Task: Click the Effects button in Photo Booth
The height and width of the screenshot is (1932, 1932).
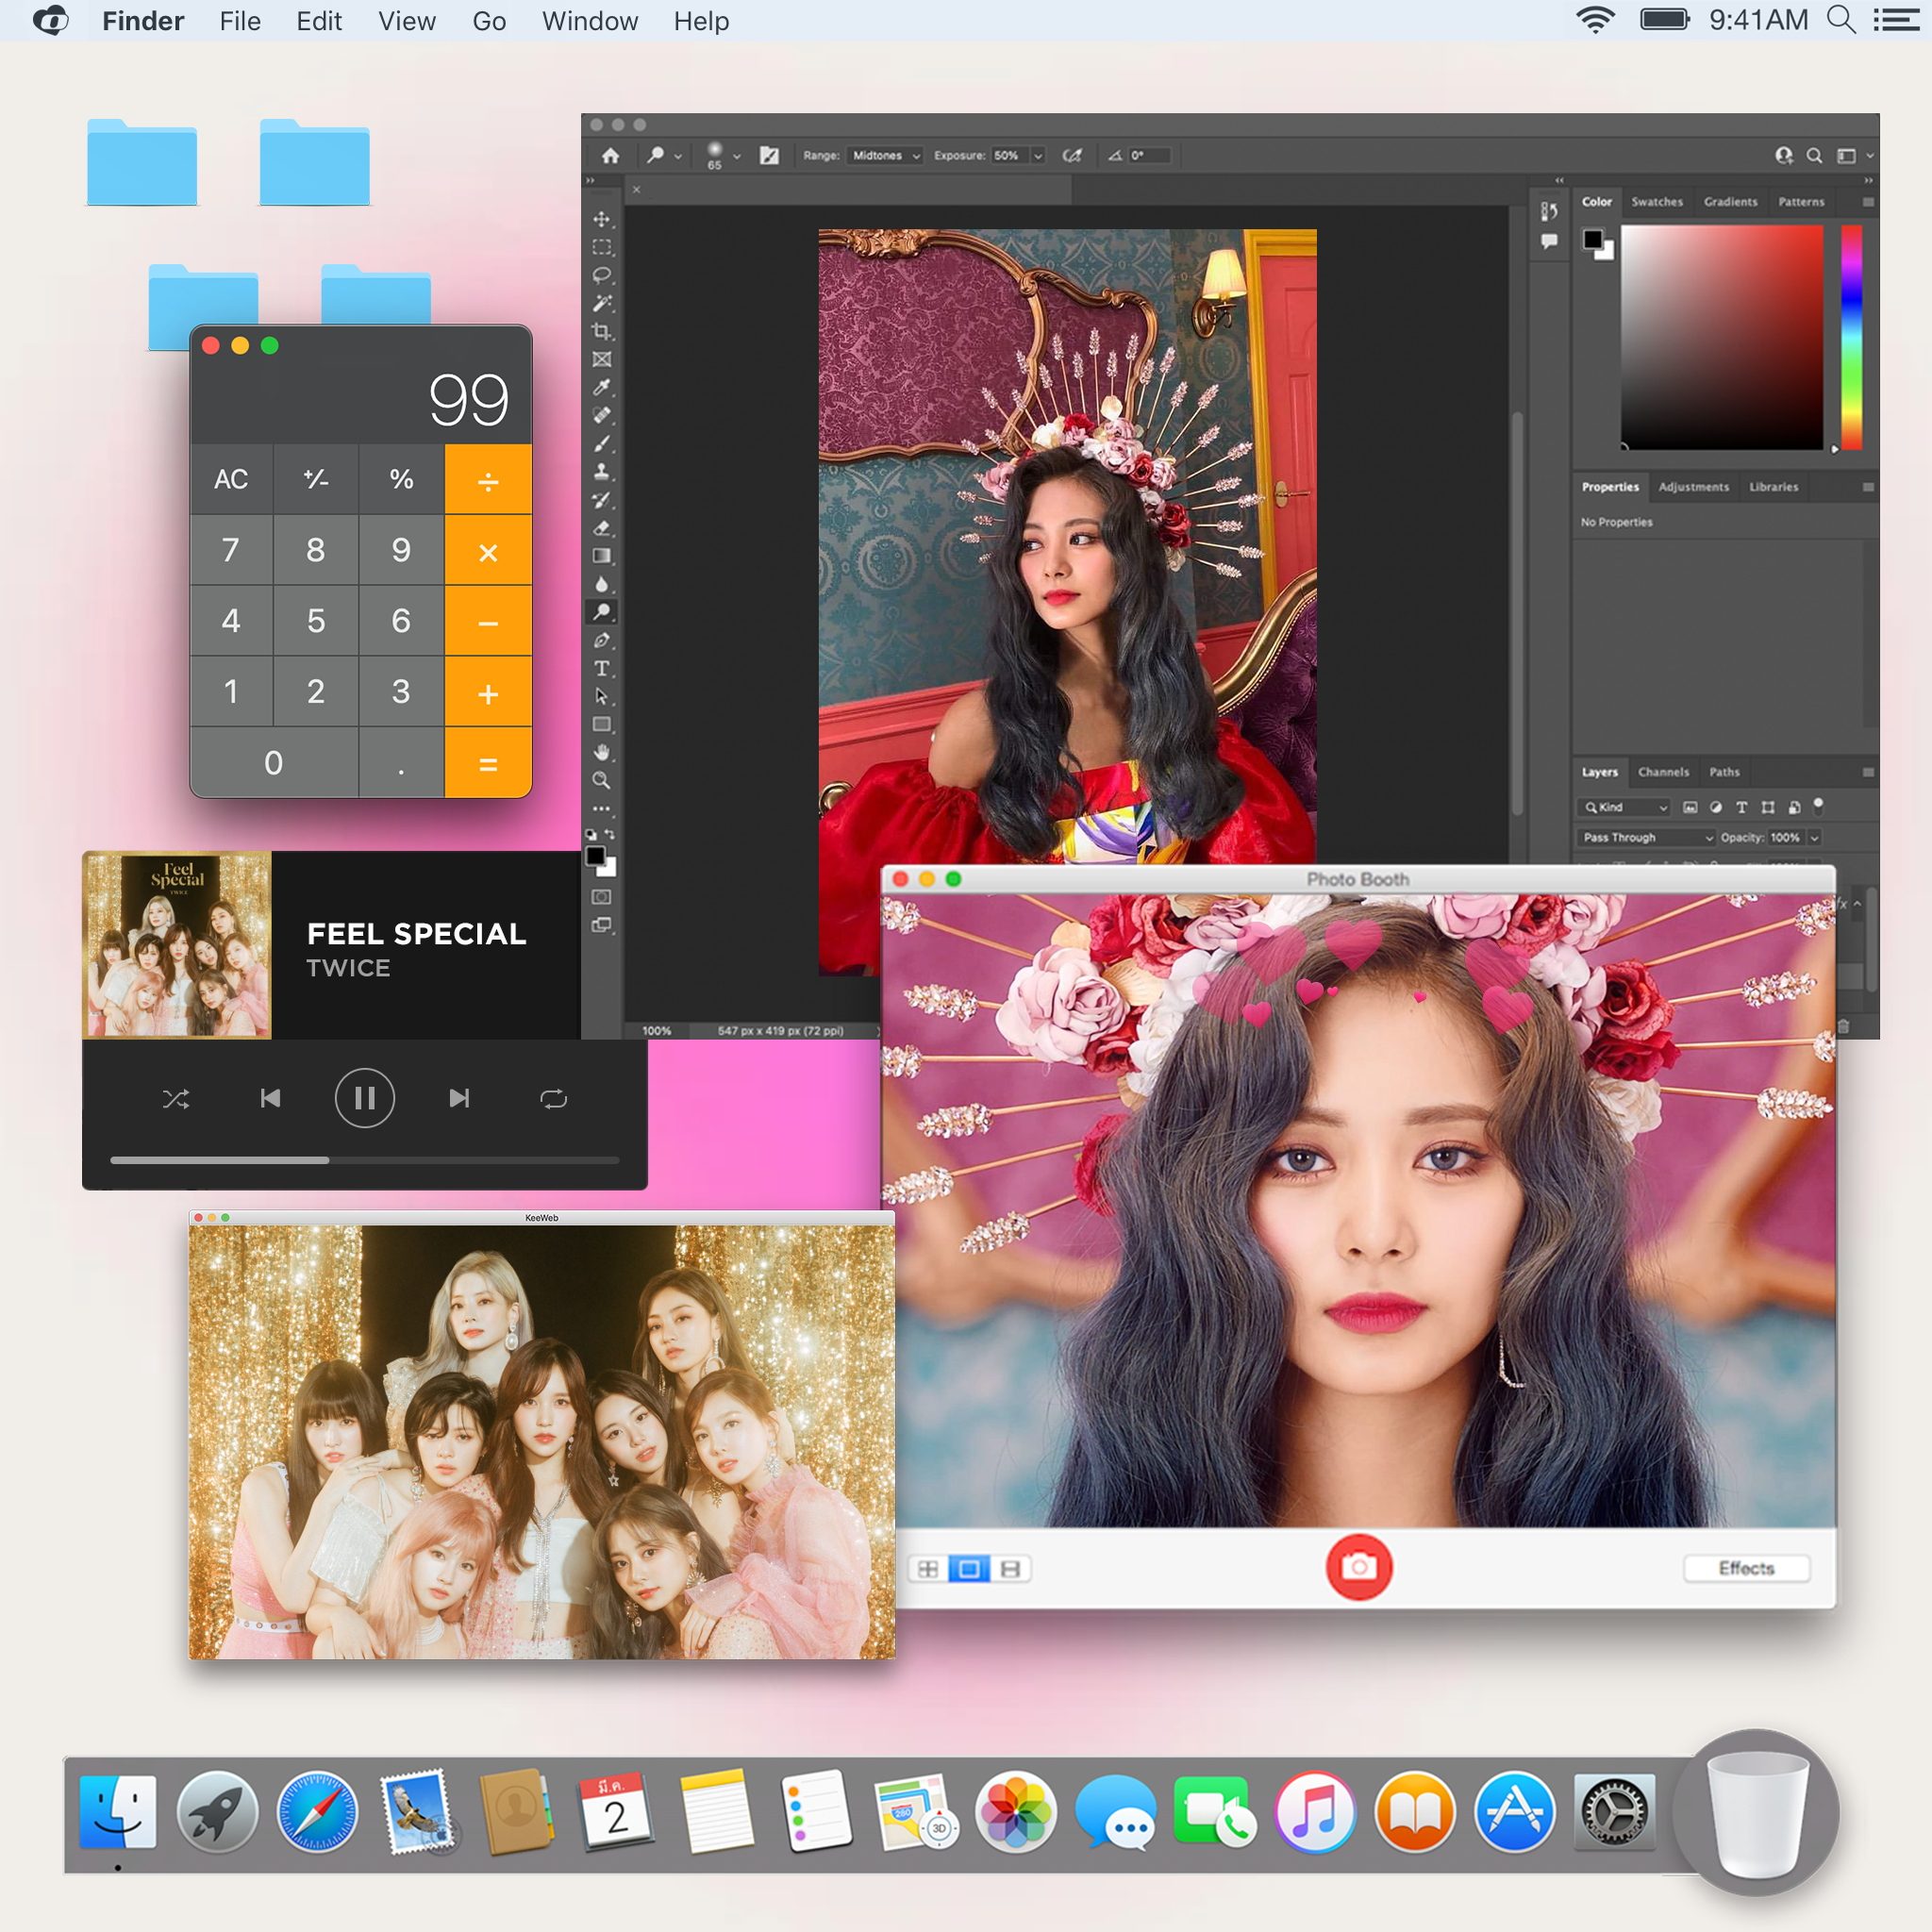Action: point(1746,1568)
